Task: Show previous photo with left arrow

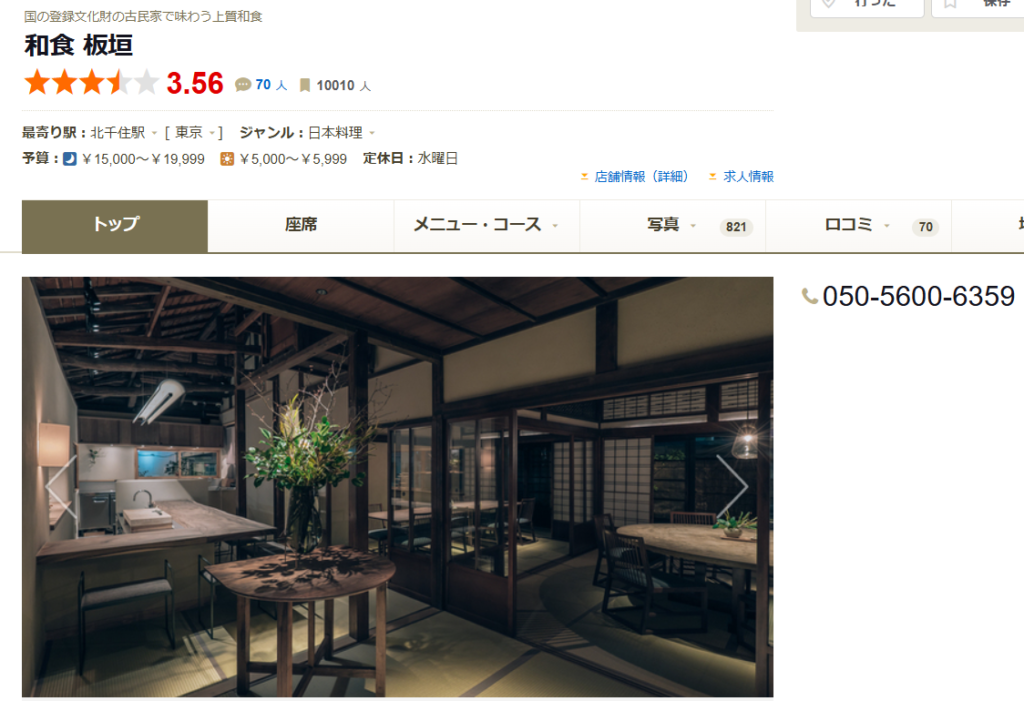Action: coord(61,486)
